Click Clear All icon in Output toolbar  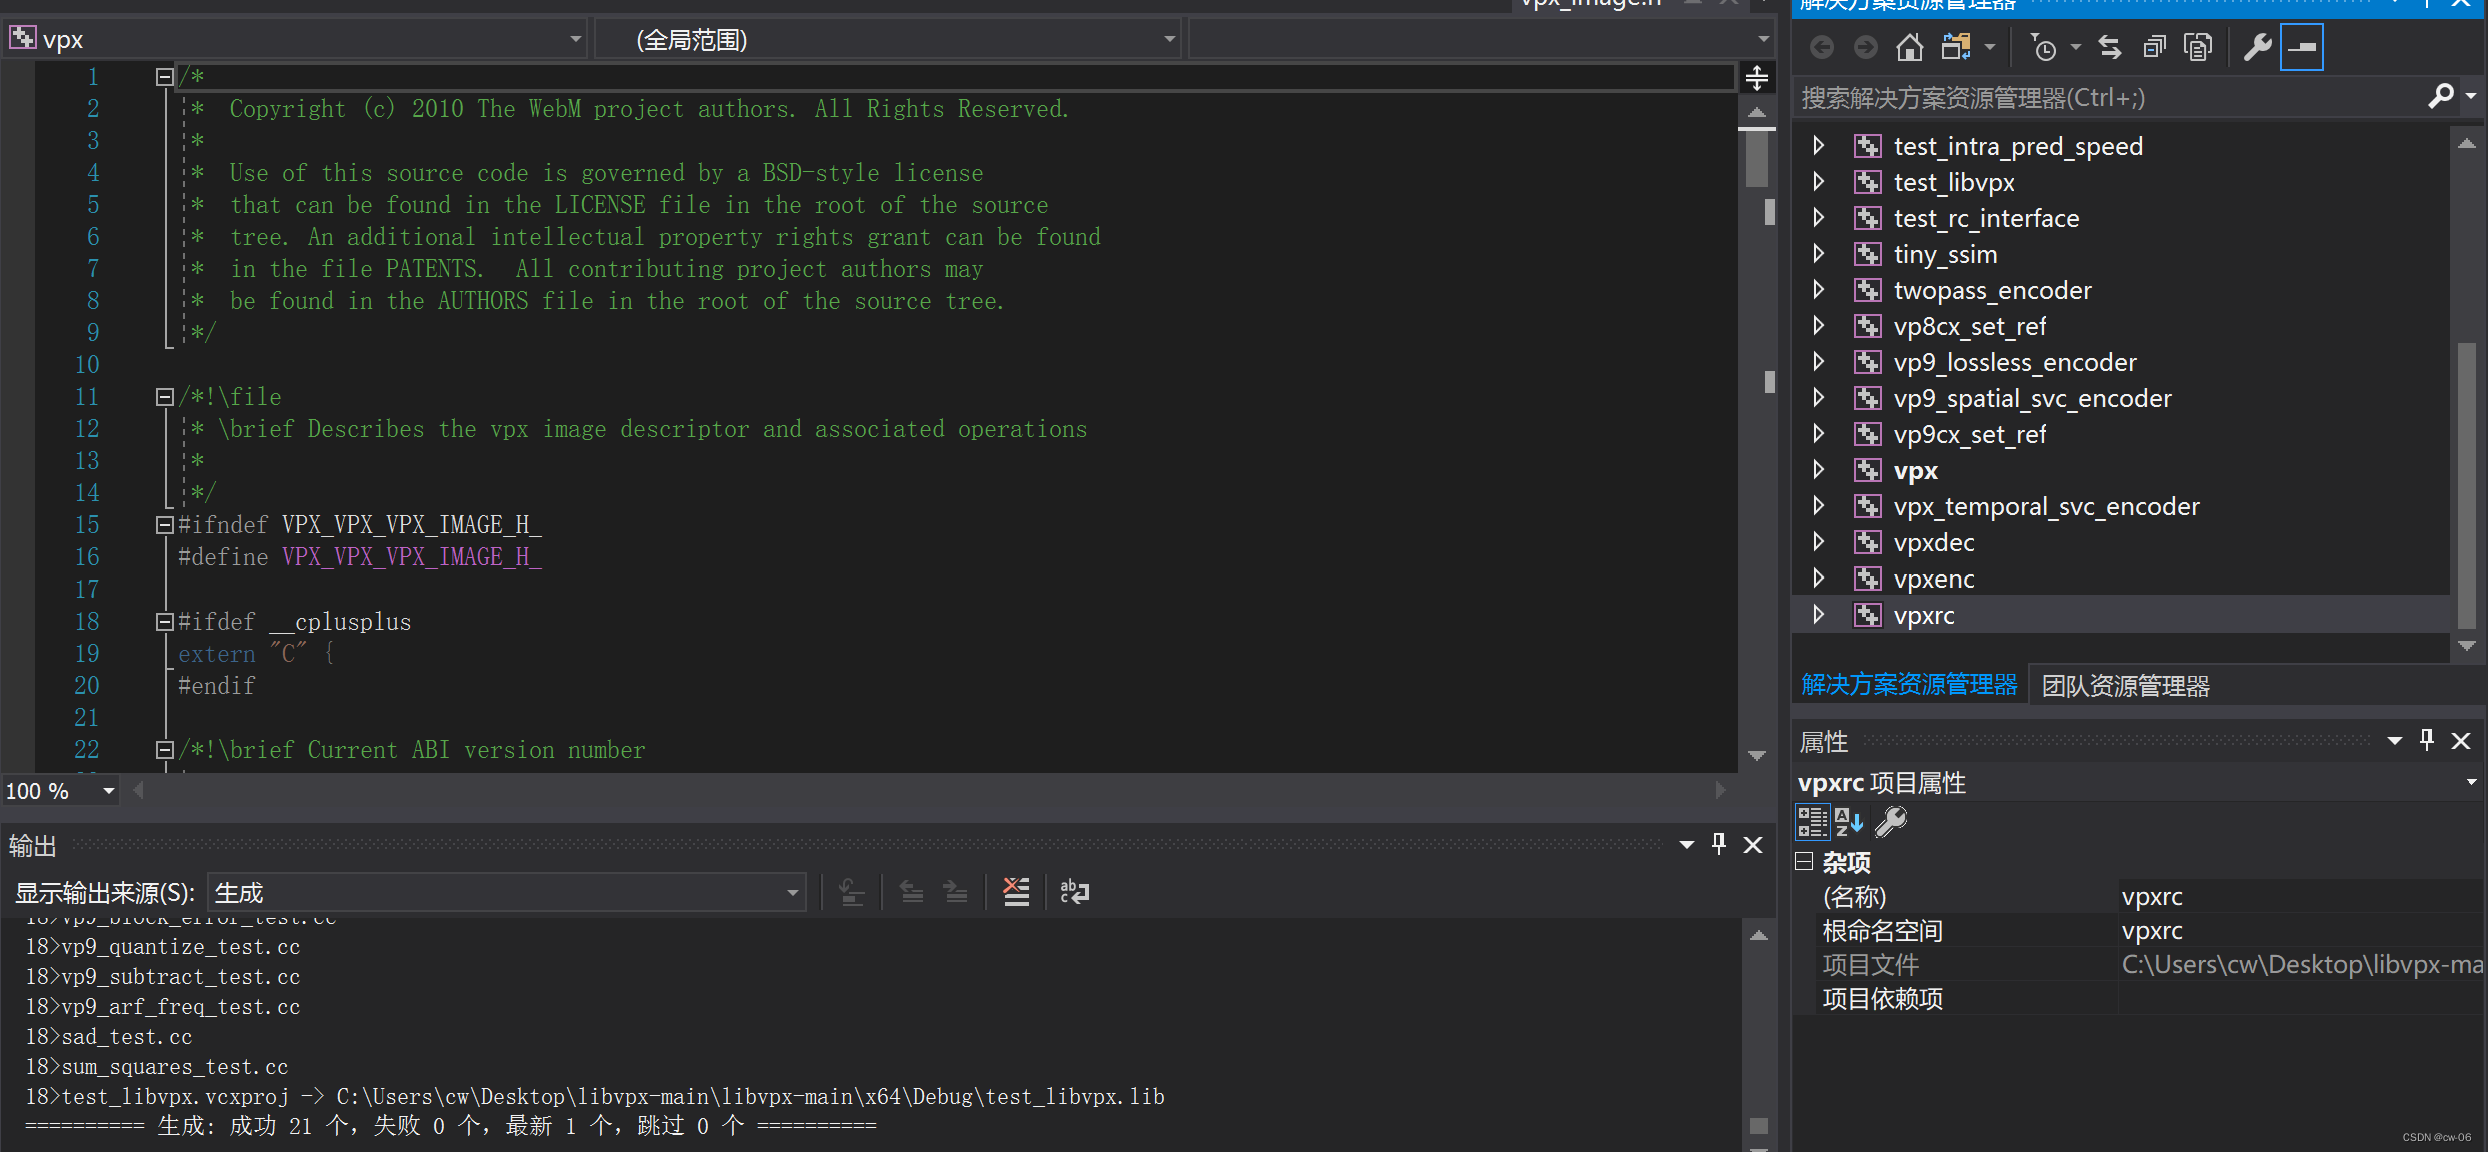(1016, 891)
